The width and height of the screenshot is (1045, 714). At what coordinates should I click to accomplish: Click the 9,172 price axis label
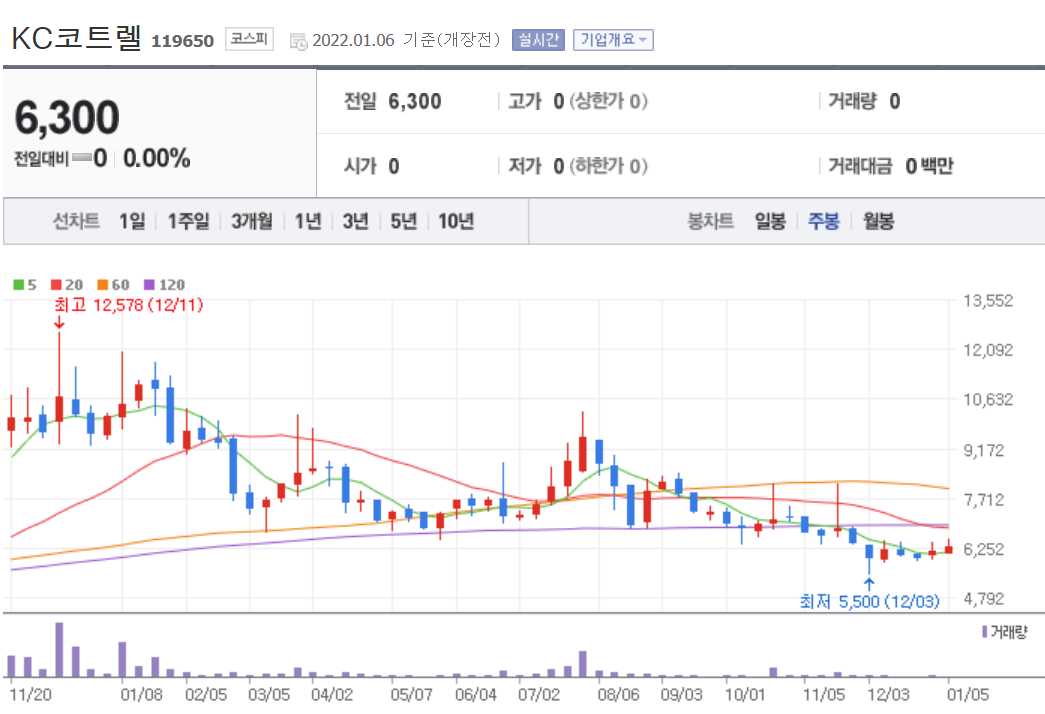(984, 450)
